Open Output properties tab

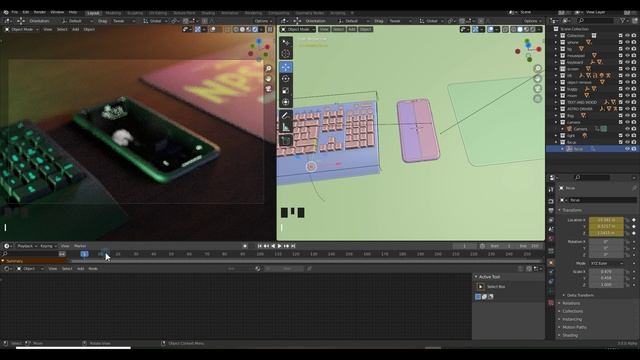click(551, 211)
